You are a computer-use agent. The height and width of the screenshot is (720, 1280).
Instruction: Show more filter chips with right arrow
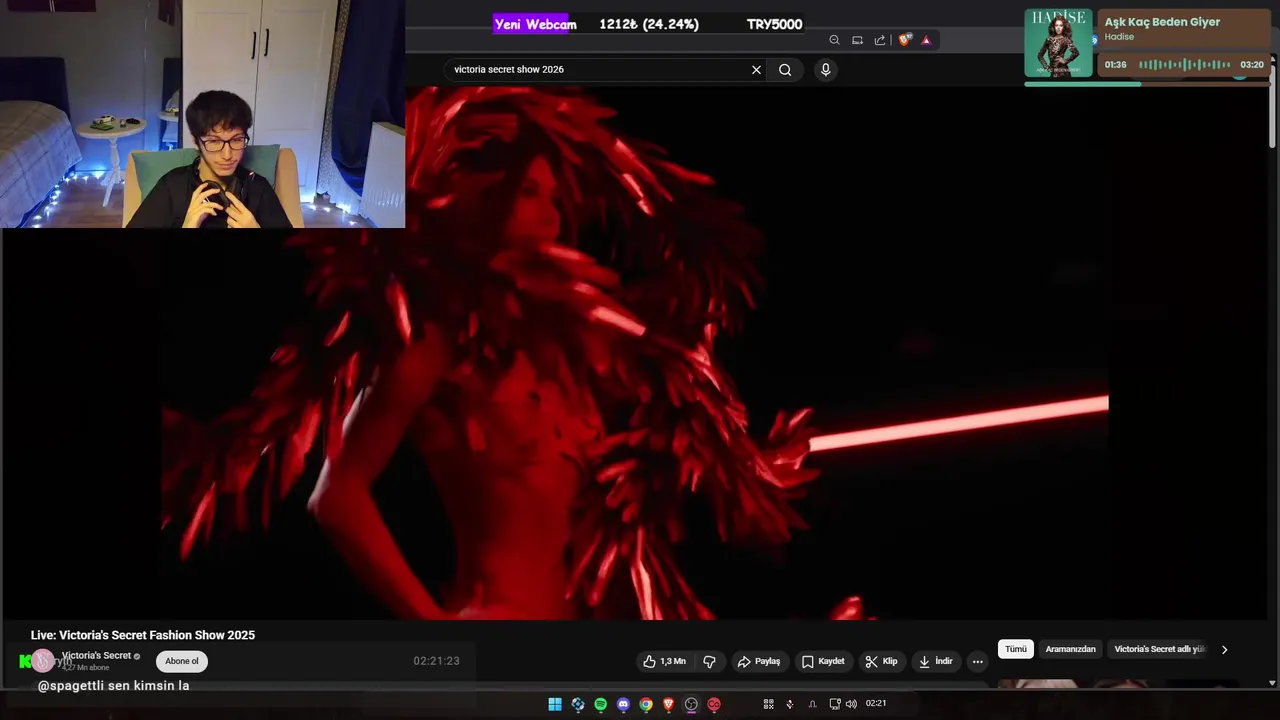1224,649
